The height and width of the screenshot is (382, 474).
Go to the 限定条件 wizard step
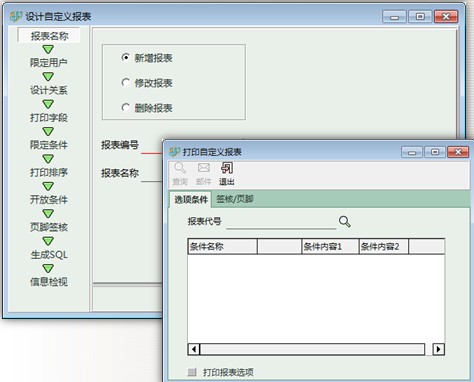[x=49, y=145]
